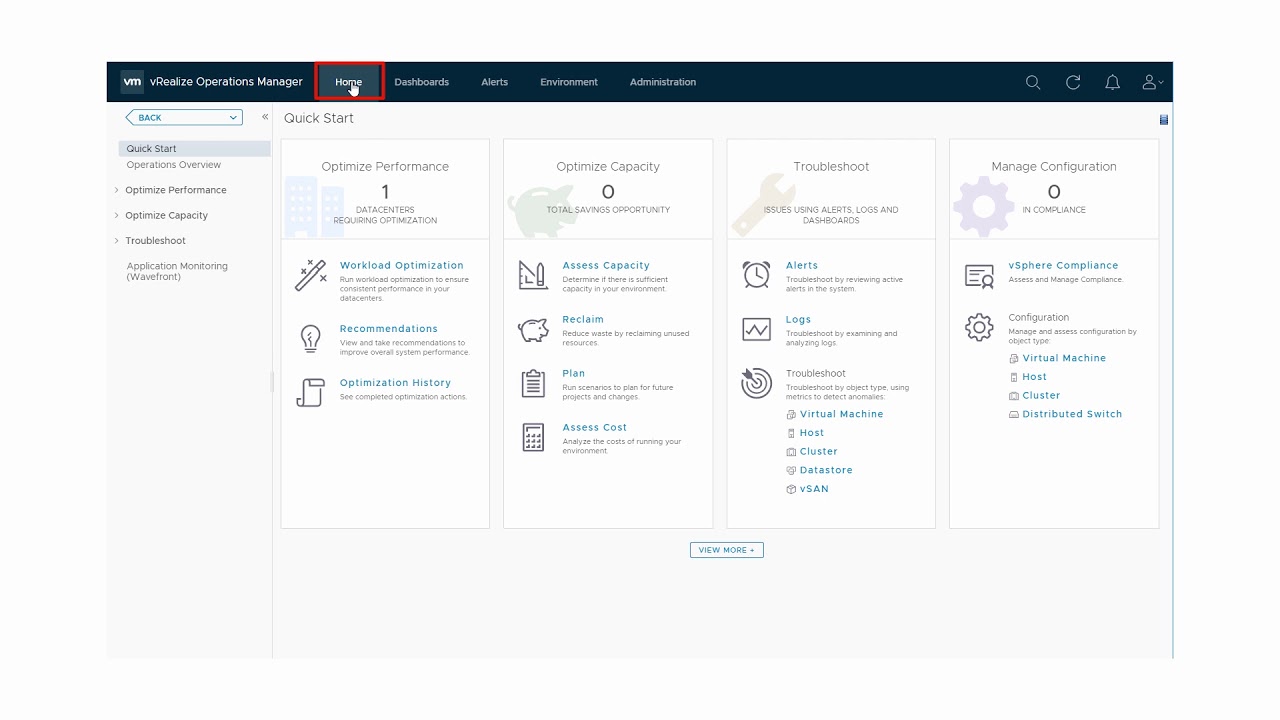This screenshot has height=720, width=1280.
Task: Open the BACK navigation dropdown
Action: [184, 117]
